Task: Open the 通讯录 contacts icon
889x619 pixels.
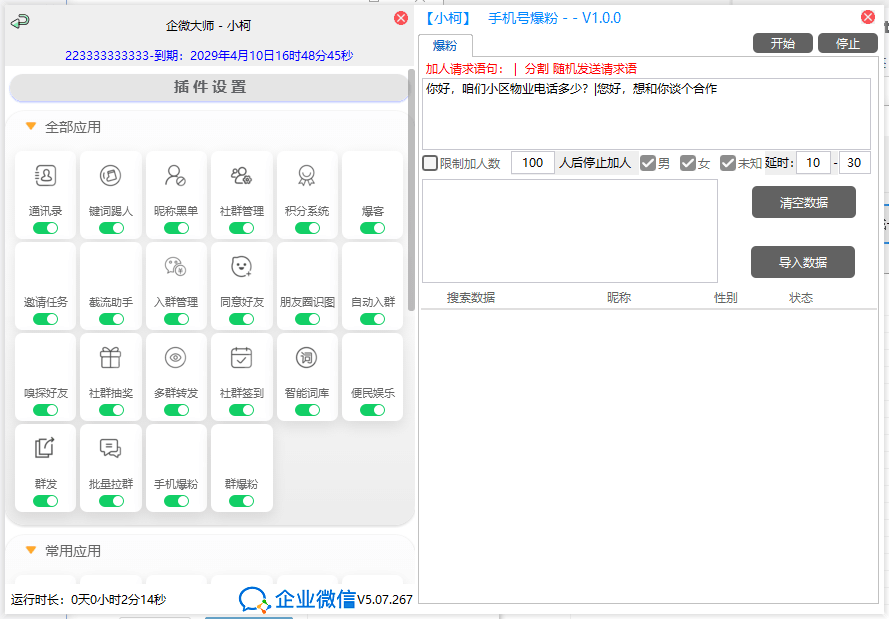Action: tap(45, 176)
